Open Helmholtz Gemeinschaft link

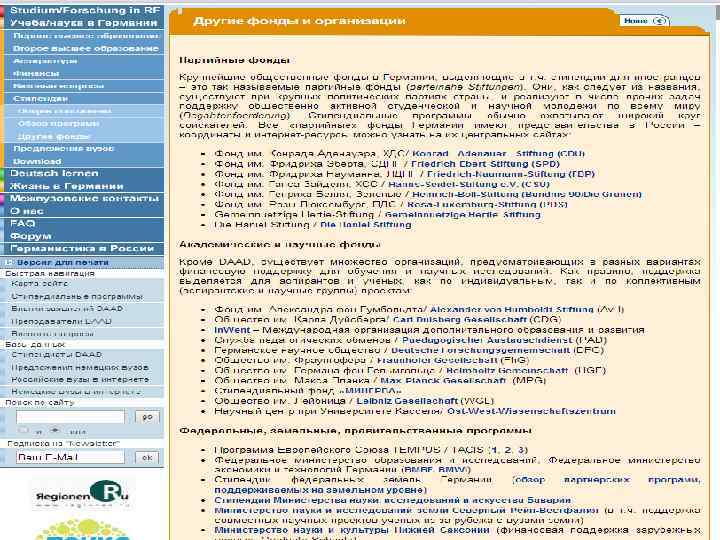[x=507, y=370]
